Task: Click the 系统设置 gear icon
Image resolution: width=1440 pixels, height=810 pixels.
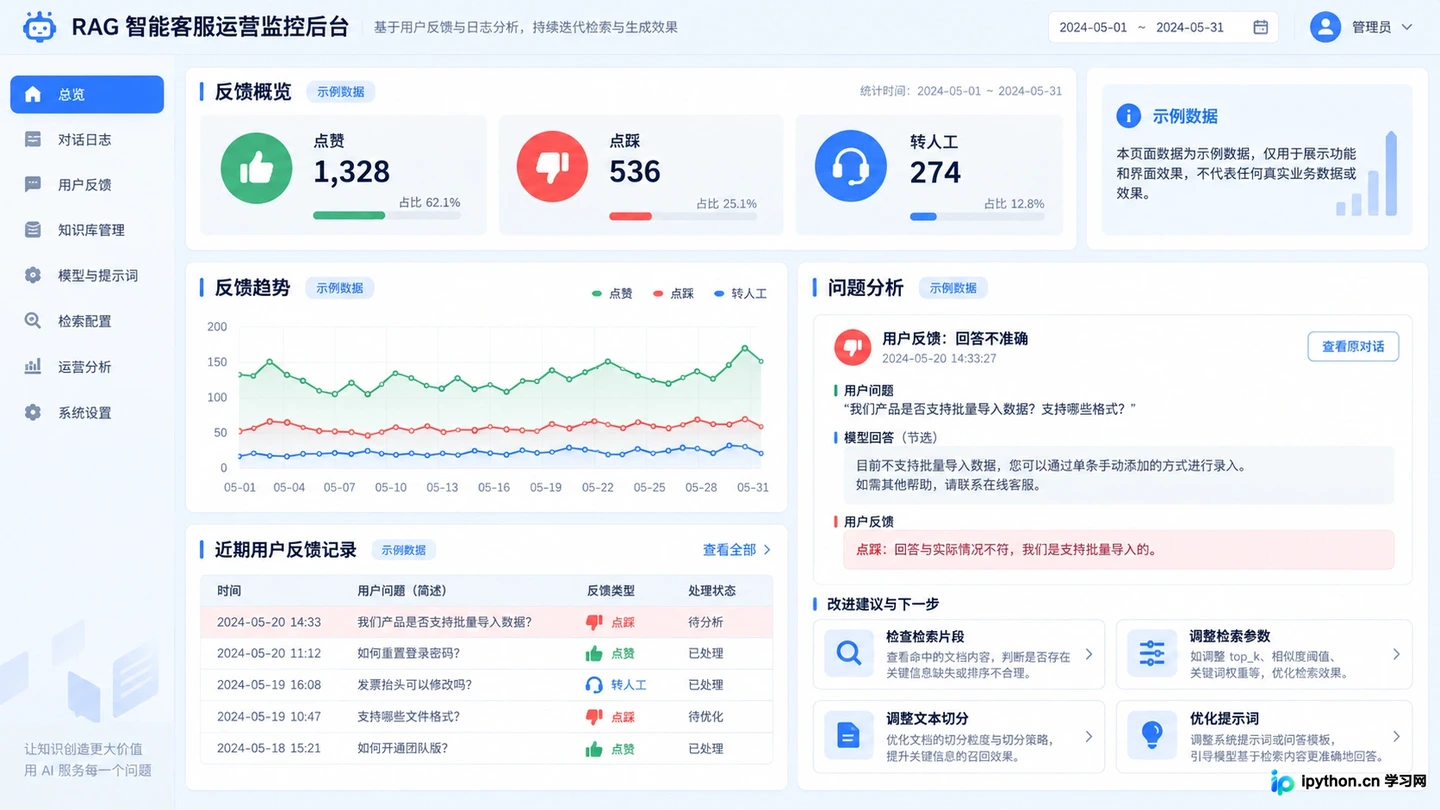Action: (x=33, y=412)
